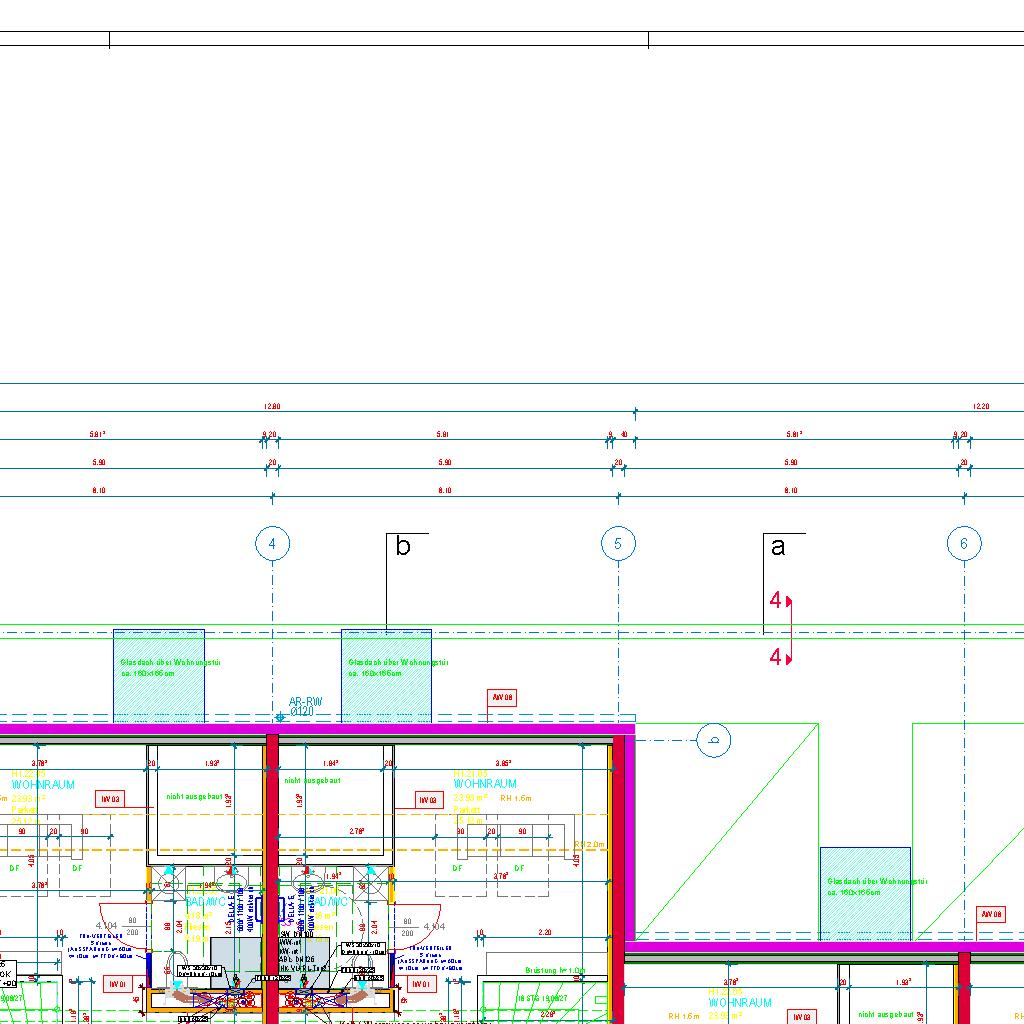1024x1024 pixels.
Task: Select the leftmost hatched Glasdach rectangle
Action: click(x=158, y=675)
